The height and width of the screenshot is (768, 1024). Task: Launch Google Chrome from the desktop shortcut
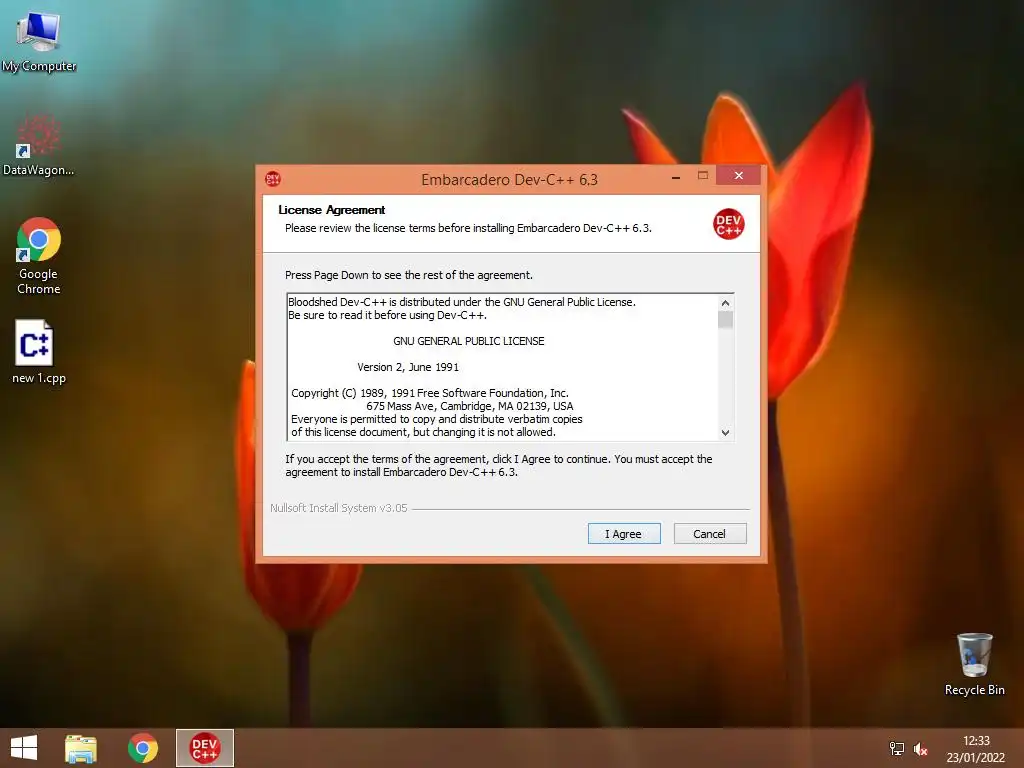(x=39, y=256)
